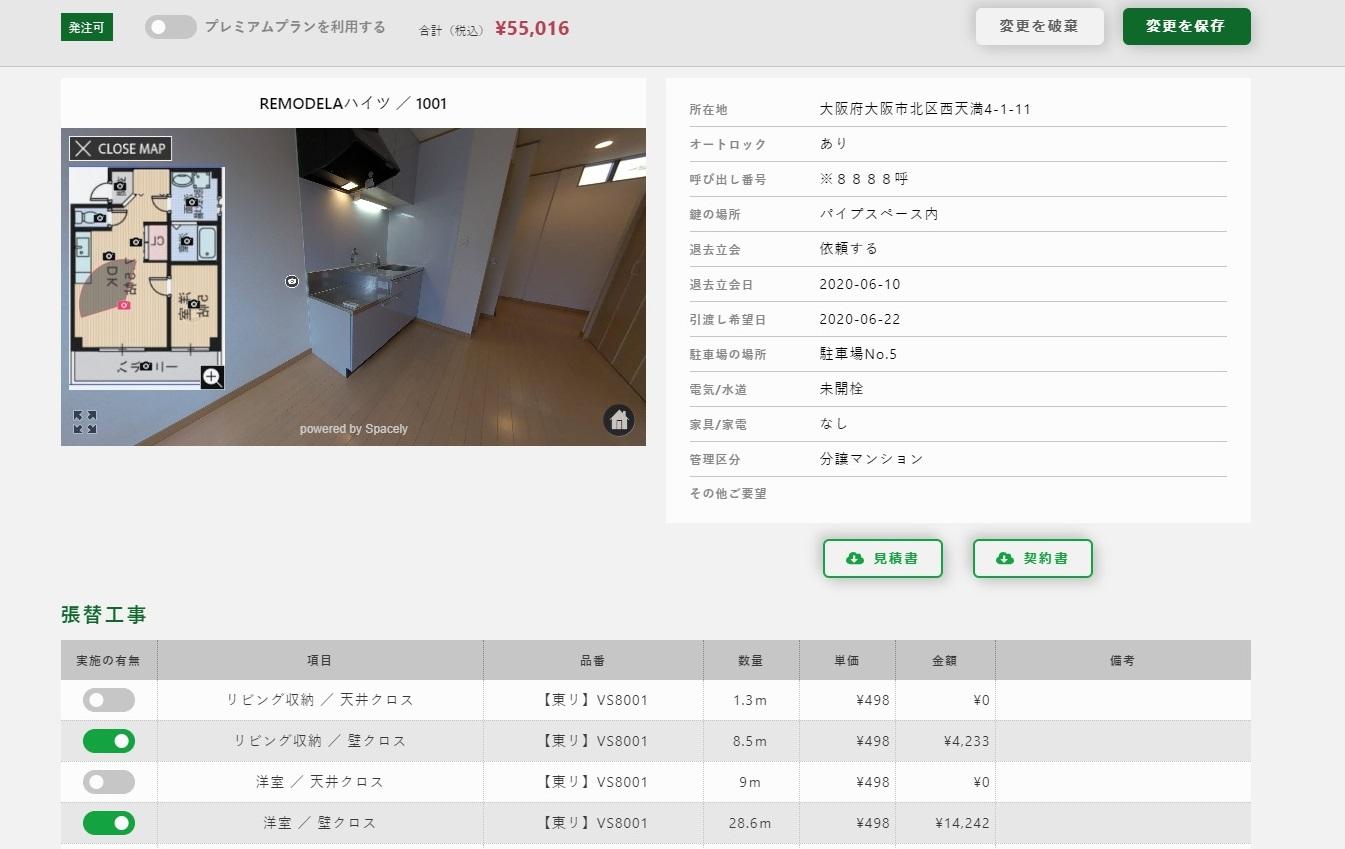
Task: Zoom the floor map with magnifier icon
Action: 212,377
